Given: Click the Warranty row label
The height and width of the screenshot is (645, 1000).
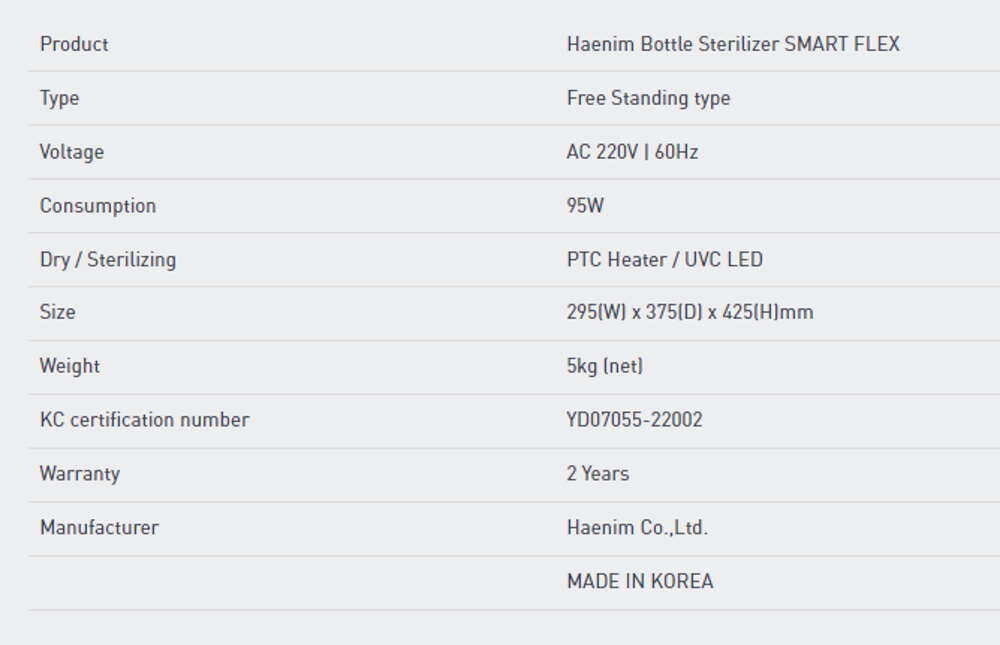Looking at the screenshot, I should point(79,474).
